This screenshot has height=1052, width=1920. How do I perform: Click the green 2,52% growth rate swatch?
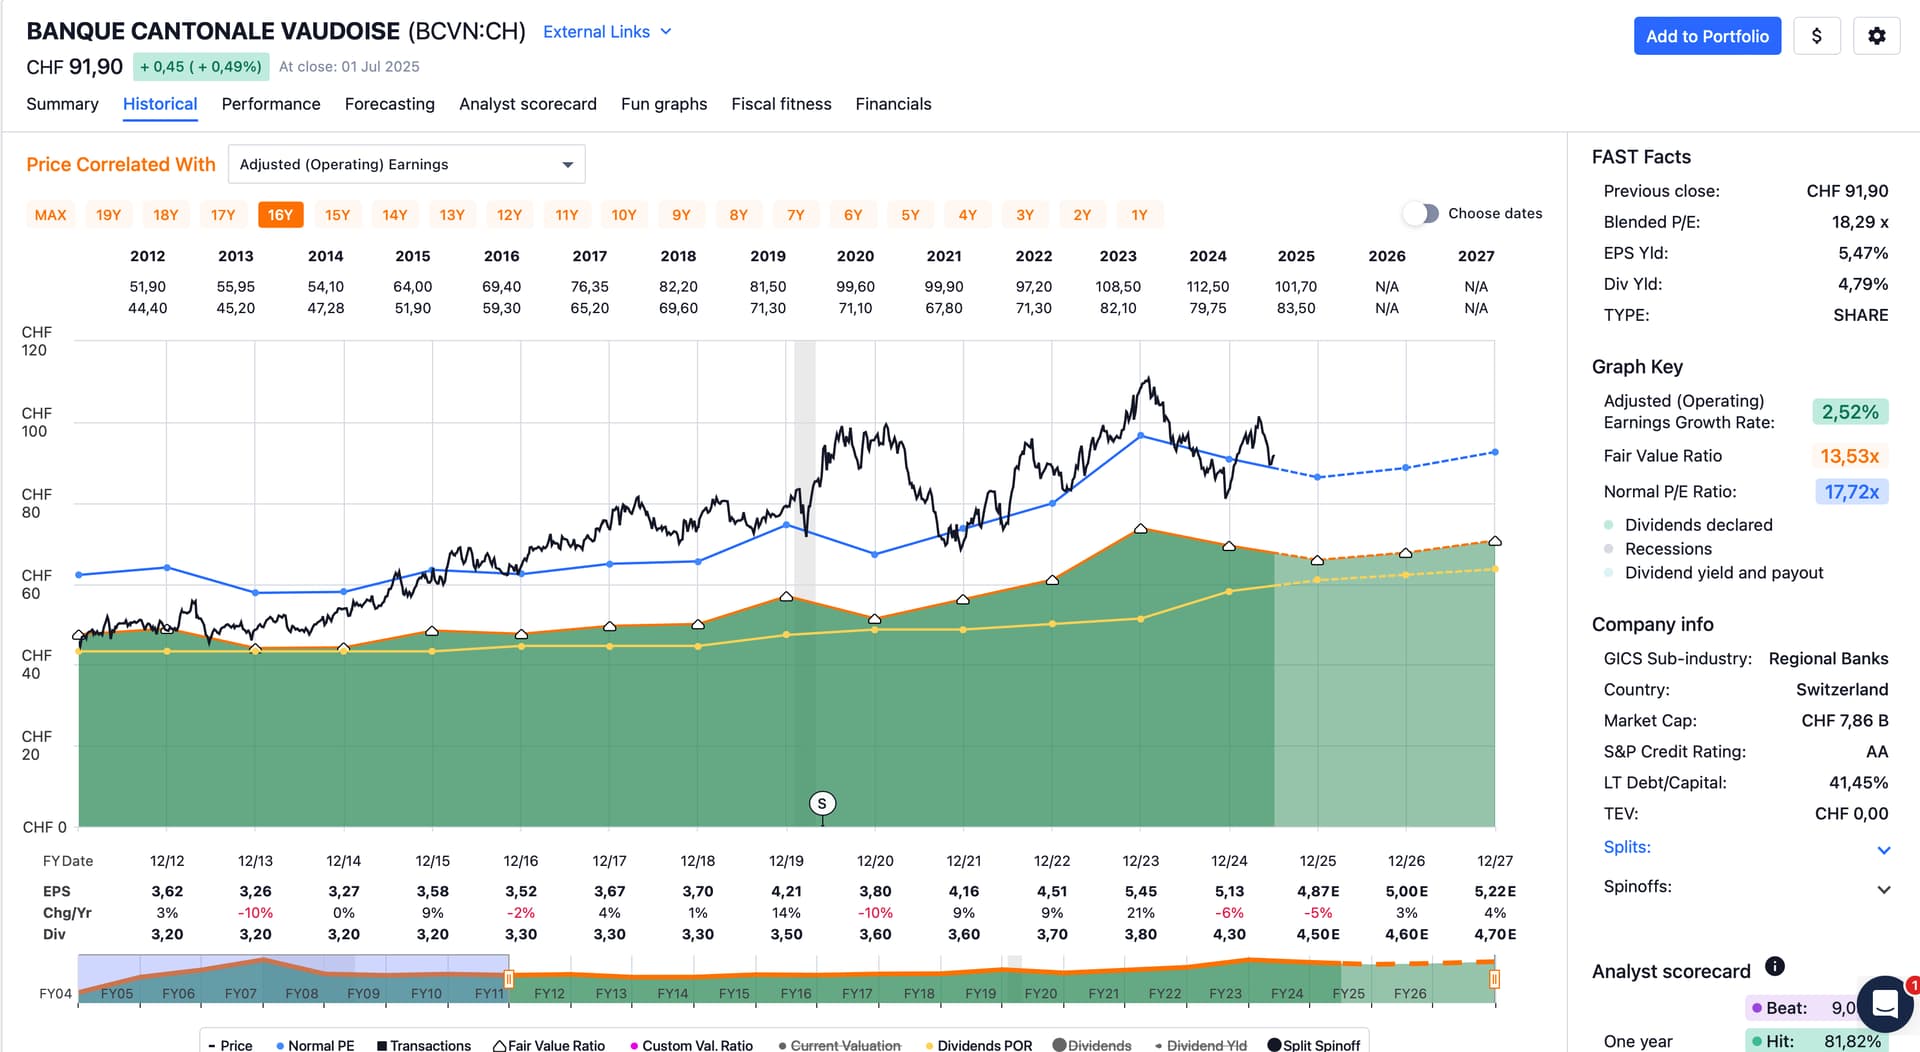pyautogui.click(x=1850, y=412)
